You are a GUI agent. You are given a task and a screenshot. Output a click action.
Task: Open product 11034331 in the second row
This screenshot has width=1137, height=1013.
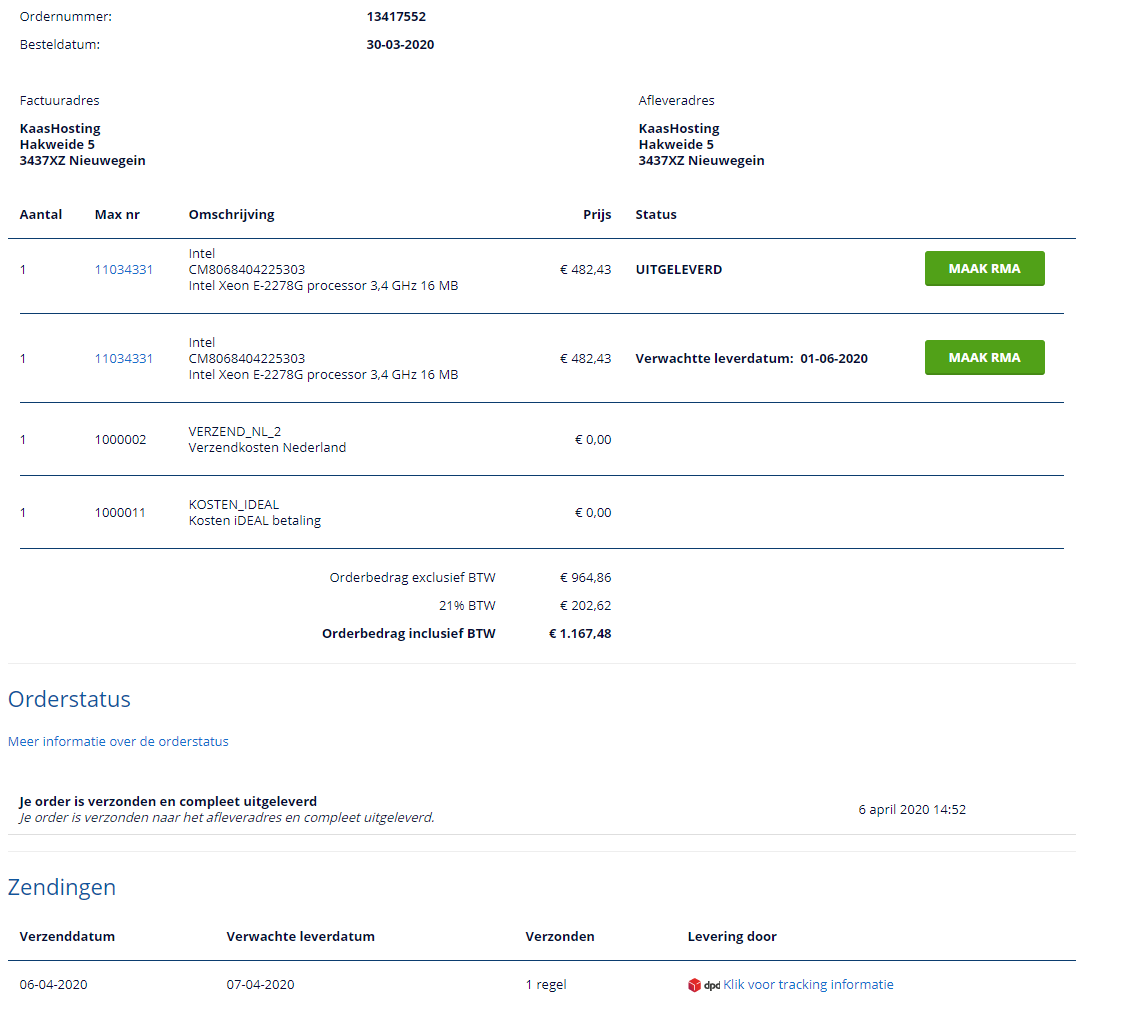(124, 358)
